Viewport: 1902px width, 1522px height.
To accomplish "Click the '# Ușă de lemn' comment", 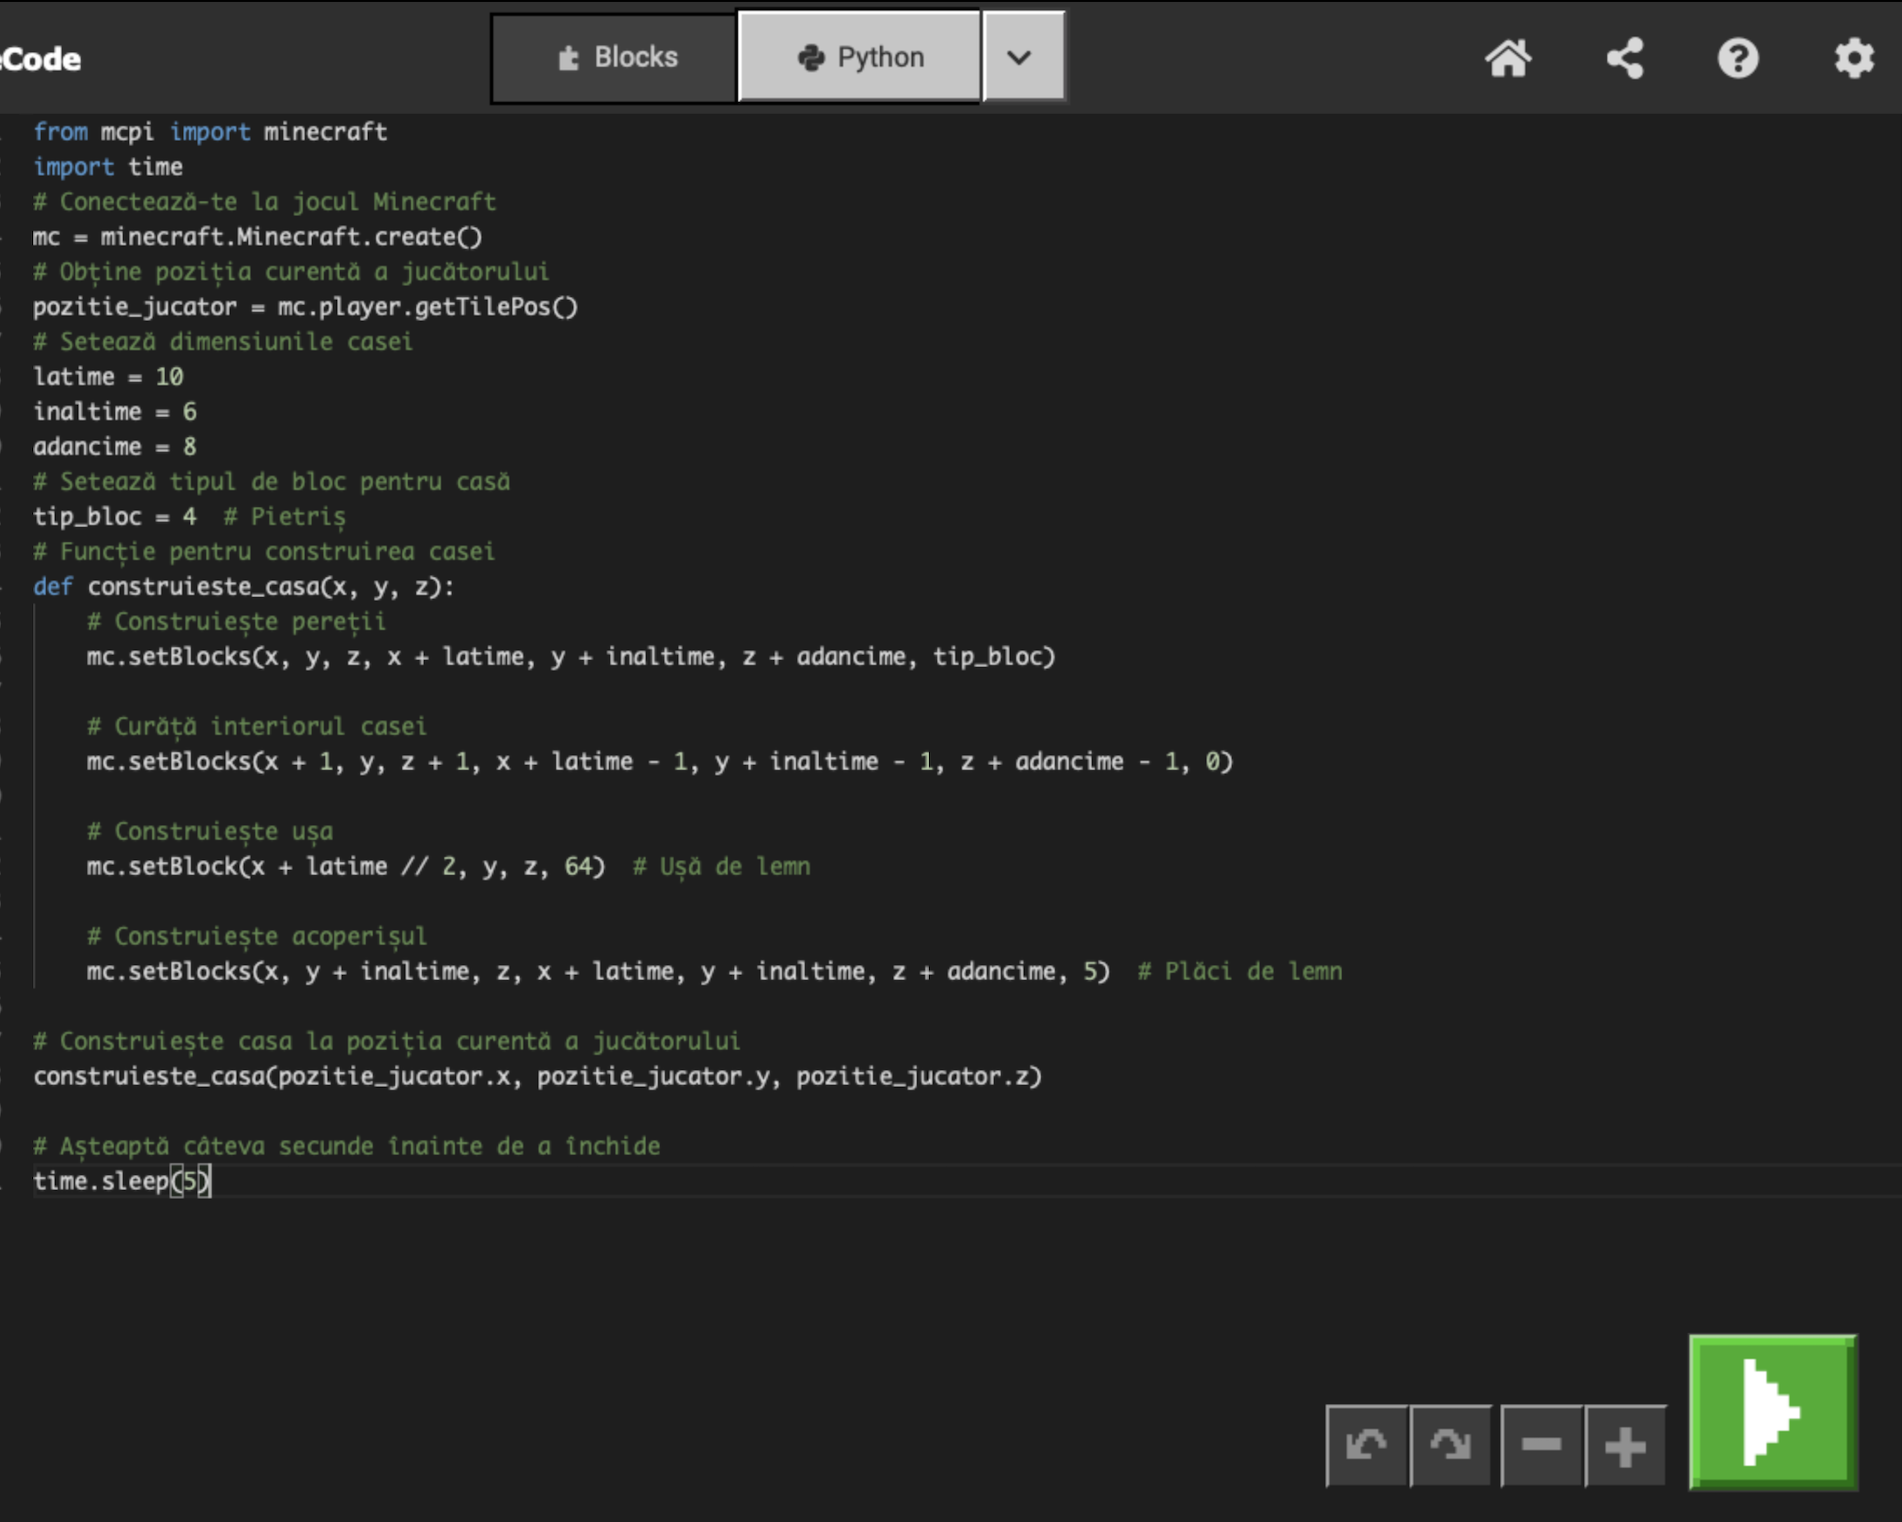I will [x=721, y=867].
